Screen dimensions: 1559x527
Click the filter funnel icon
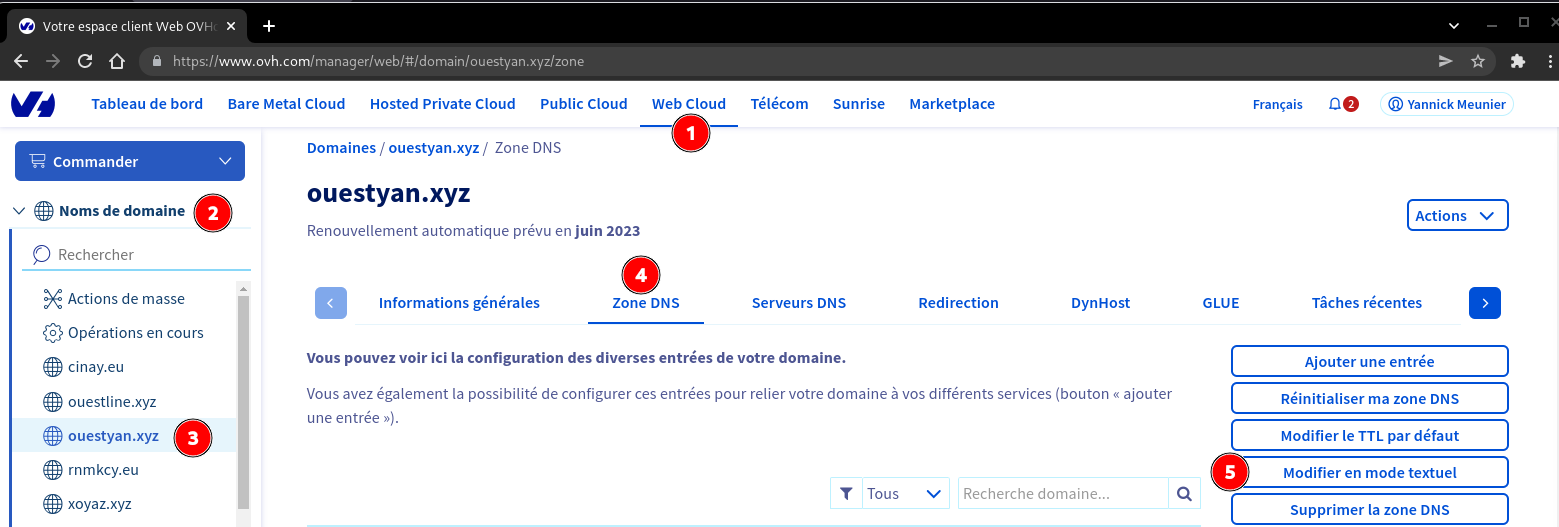coord(846,493)
